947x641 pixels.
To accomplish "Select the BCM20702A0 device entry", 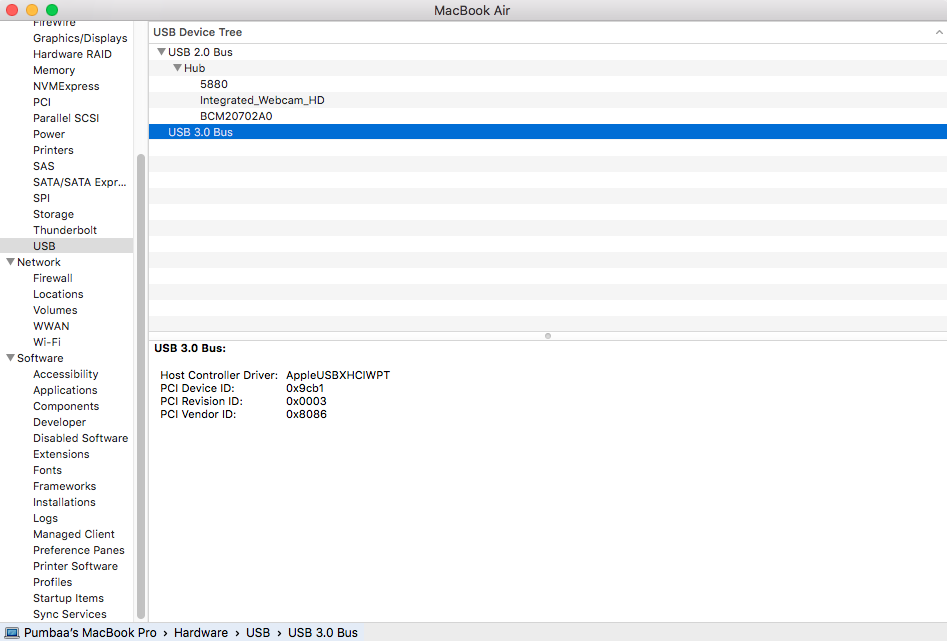I will pyautogui.click(x=236, y=116).
